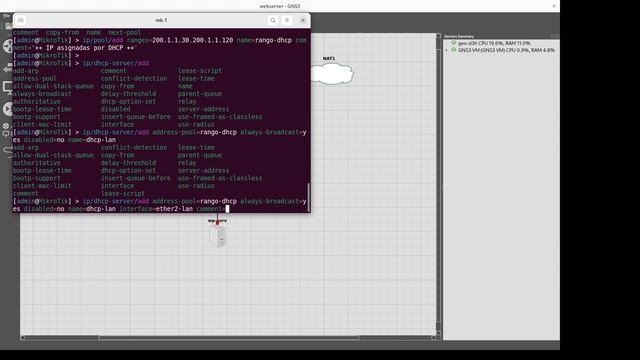This screenshot has width=640, height=360.
Task: Browse end devices in the GNS3 sidebar
Action: 7,88
